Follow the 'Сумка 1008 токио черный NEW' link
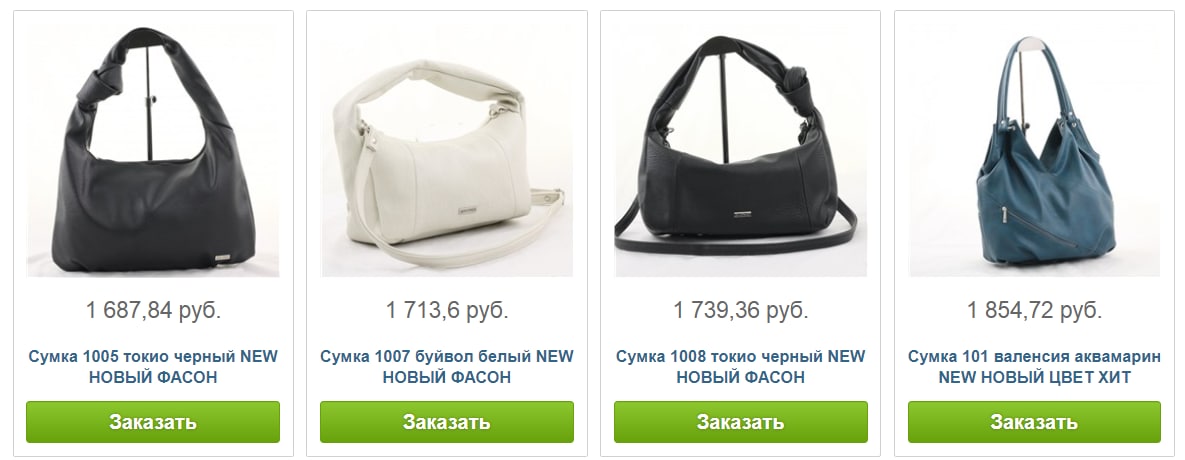 (741, 357)
